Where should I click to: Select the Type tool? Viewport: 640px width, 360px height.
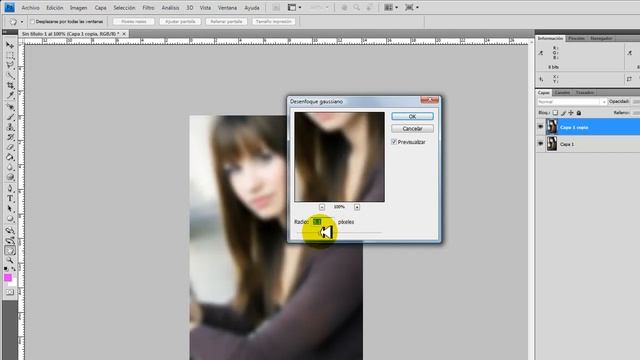point(10,199)
